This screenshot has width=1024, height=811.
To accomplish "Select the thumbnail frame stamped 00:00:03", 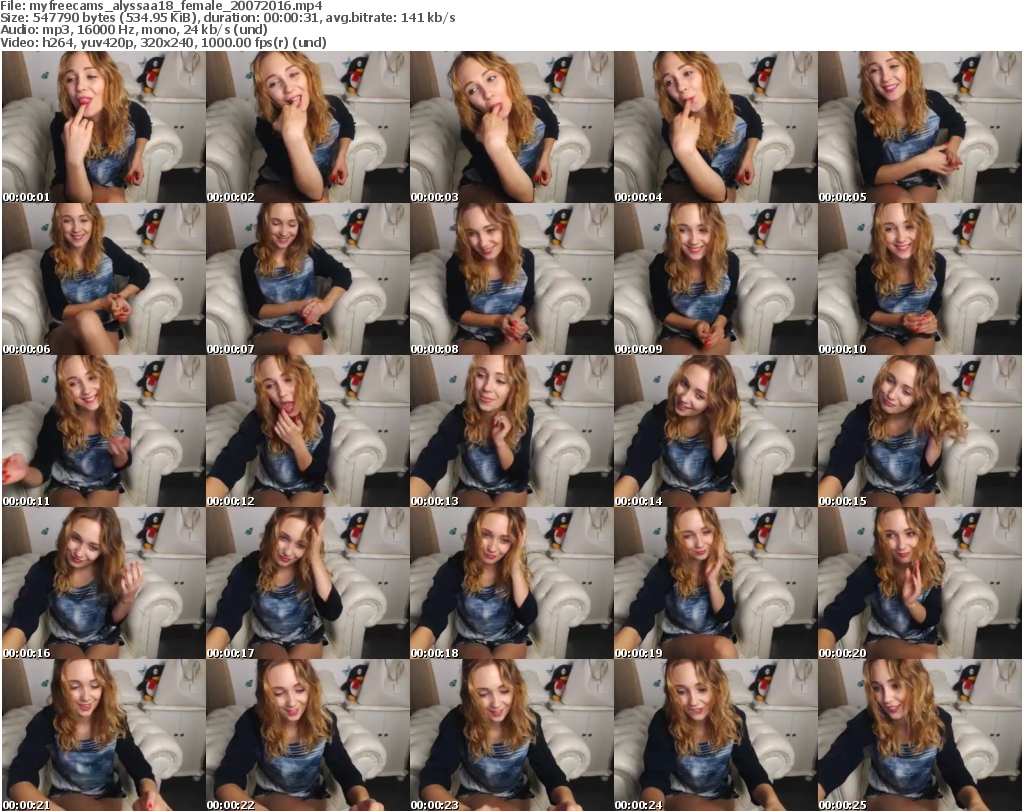I will pyautogui.click(x=512, y=127).
